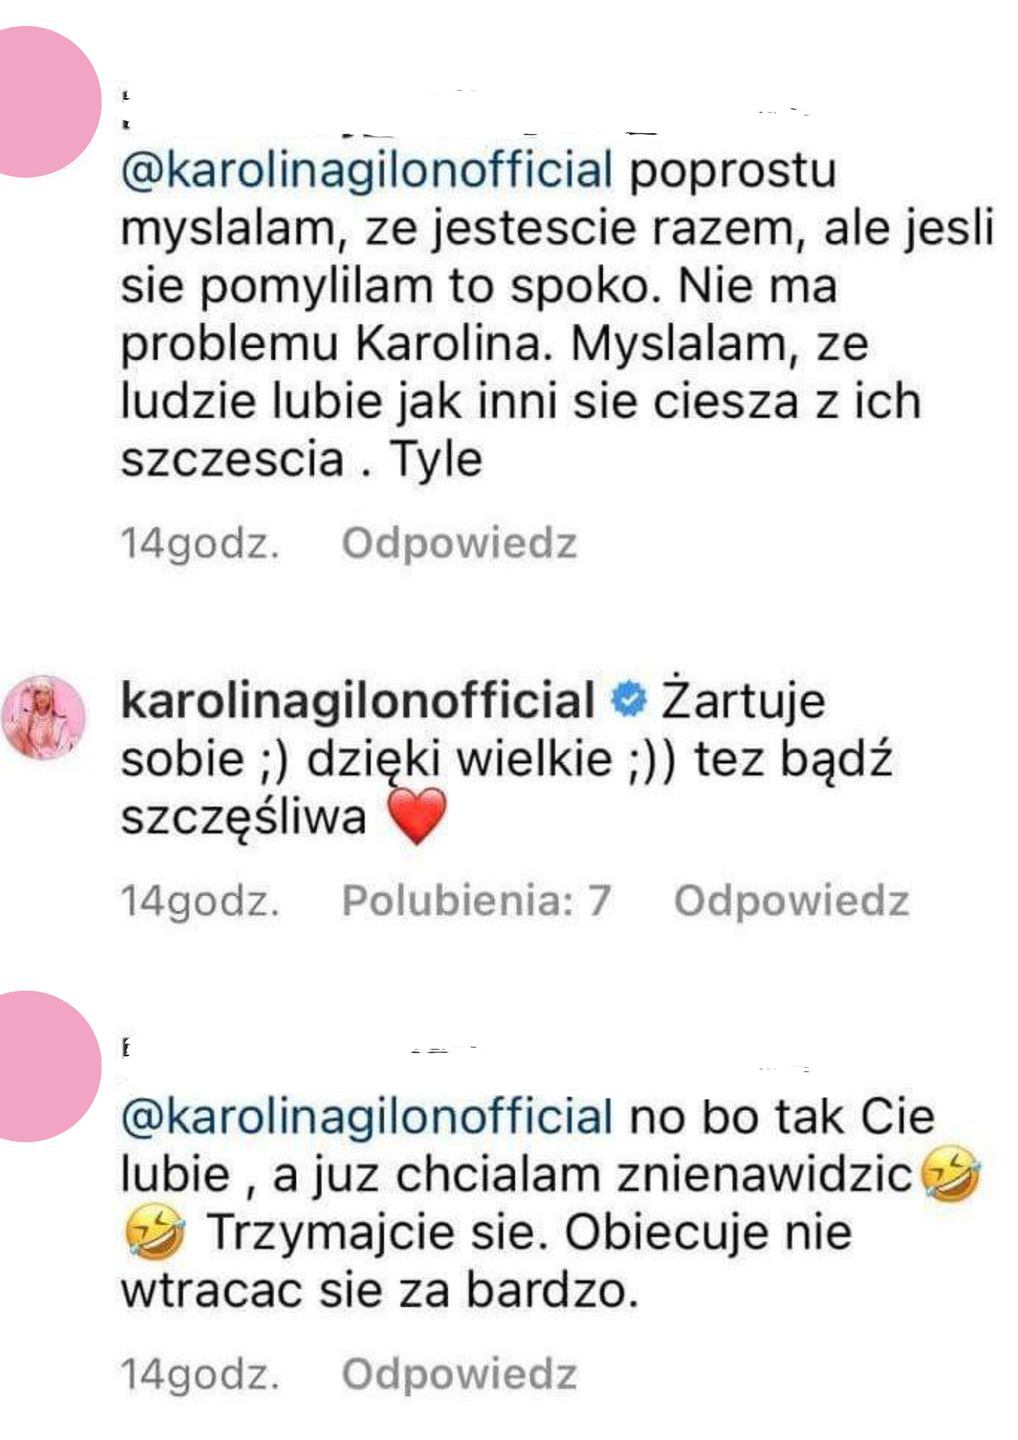Click the redacted username of the first commenter

465,110
